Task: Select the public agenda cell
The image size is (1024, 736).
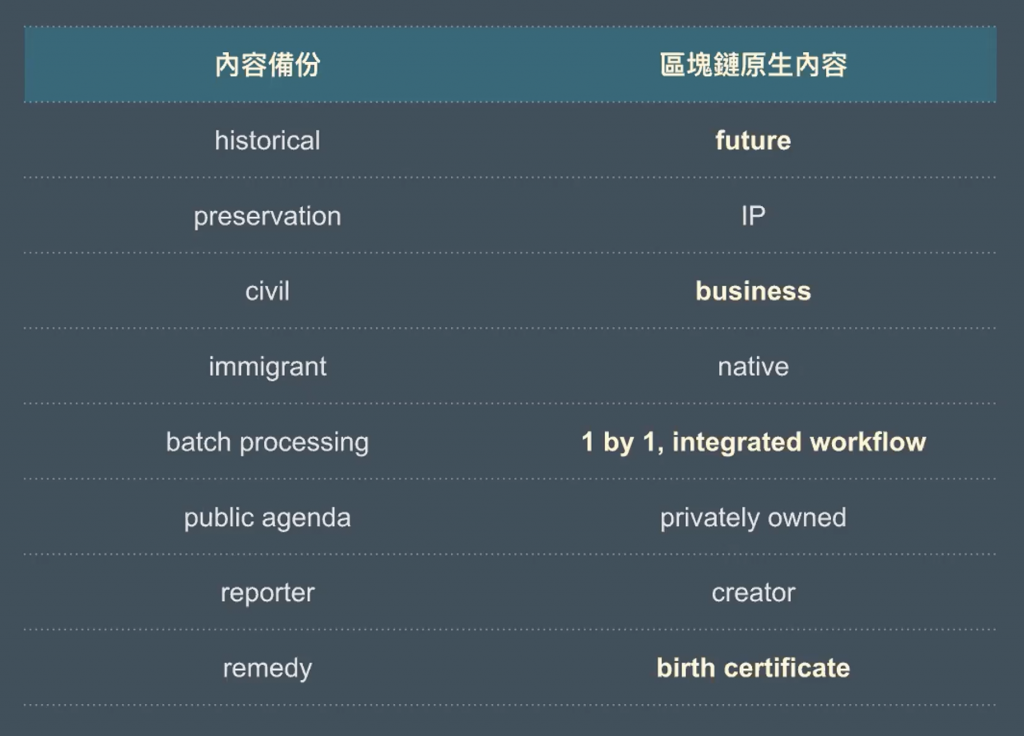Action: 268,518
